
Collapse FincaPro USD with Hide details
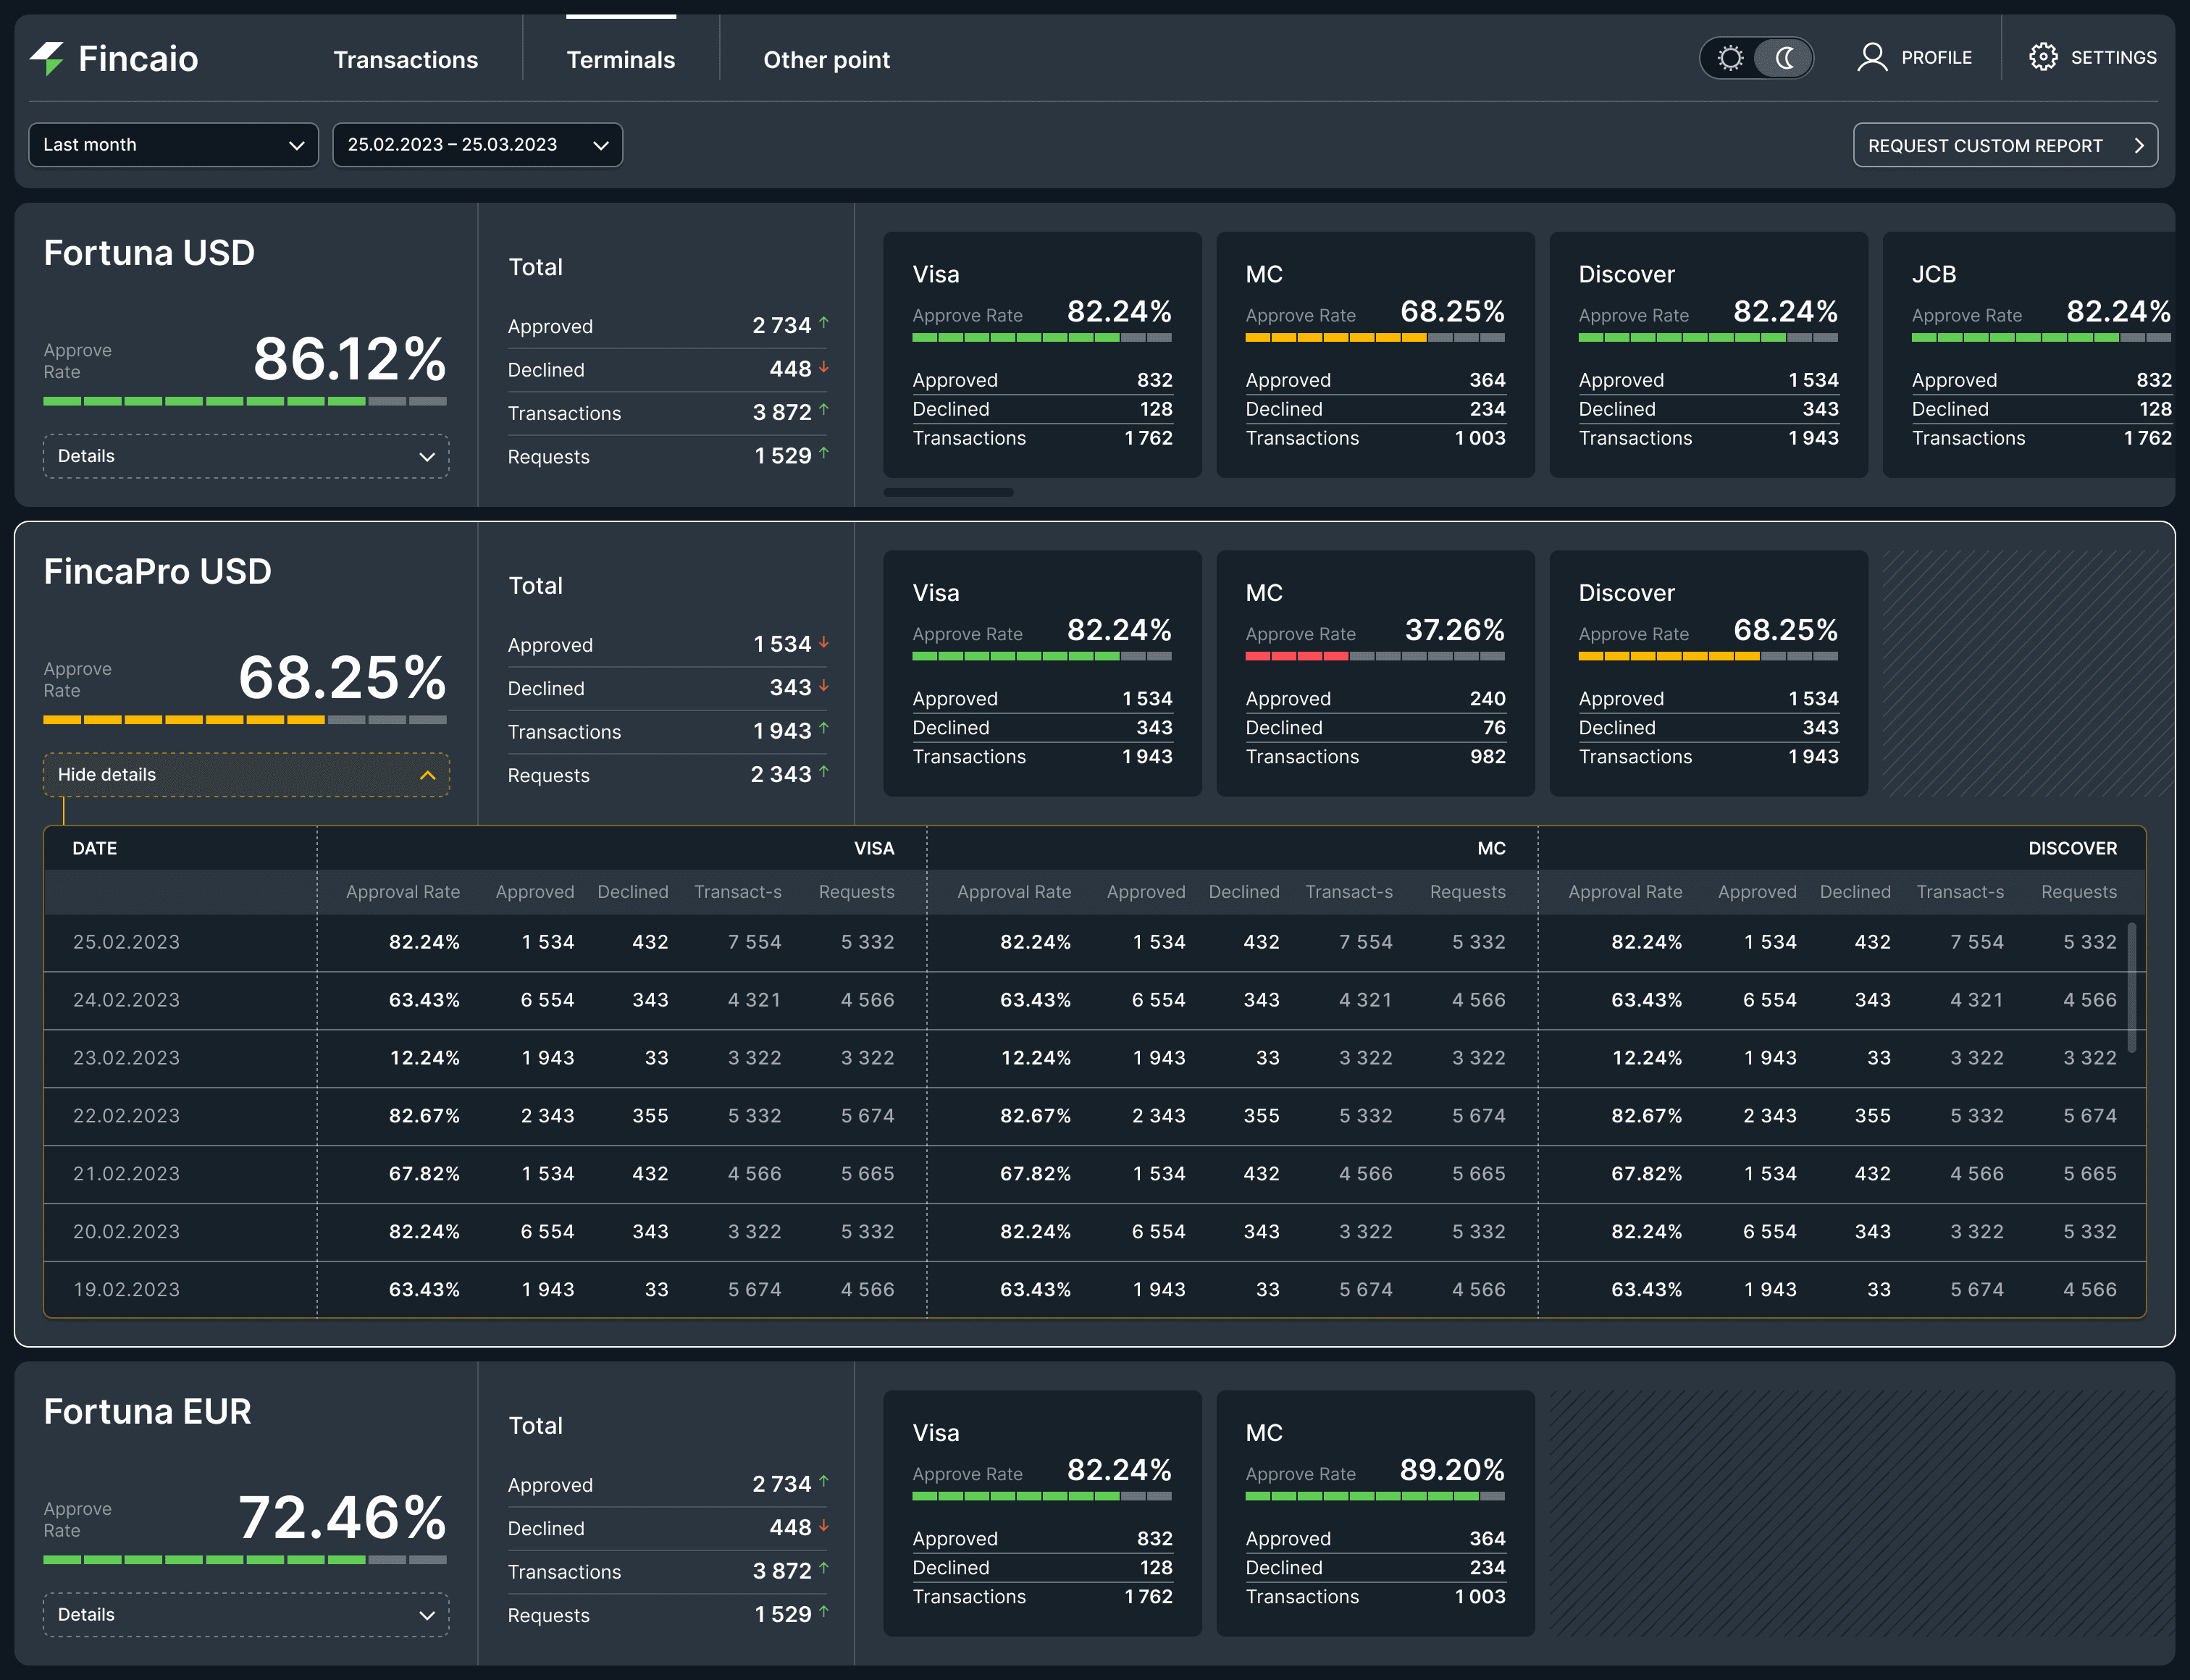(246, 775)
